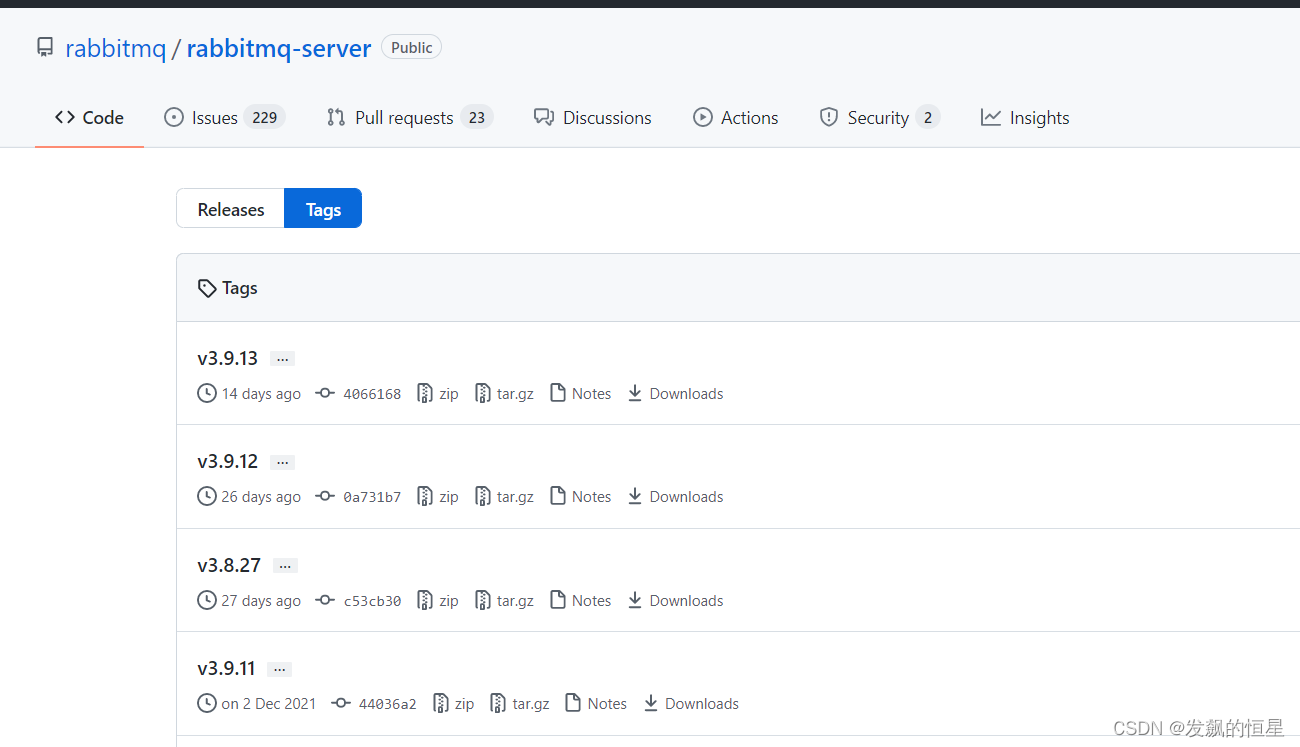This screenshot has width=1300, height=747.
Task: Download tar.gz for v3.9.11
Action: point(520,703)
